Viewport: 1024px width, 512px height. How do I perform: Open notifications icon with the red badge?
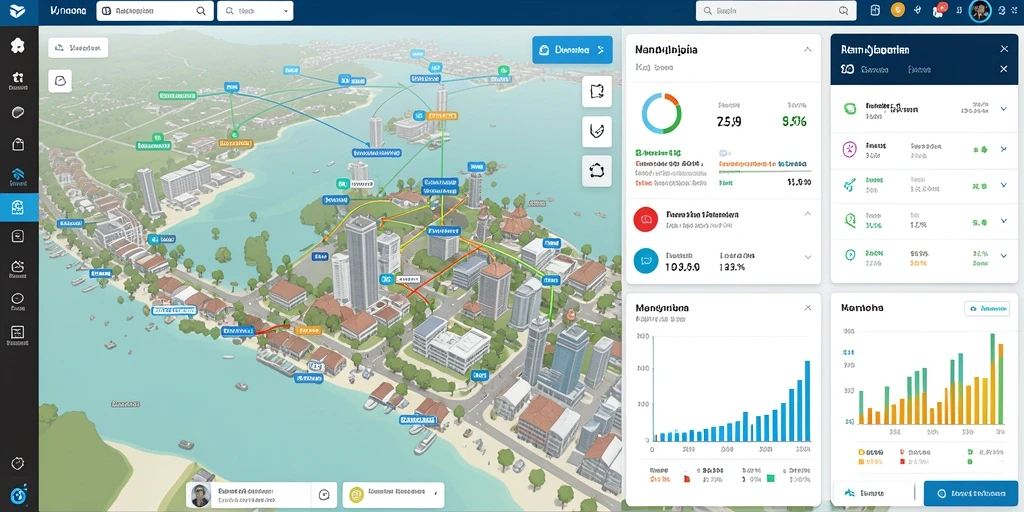pyautogui.click(x=938, y=10)
